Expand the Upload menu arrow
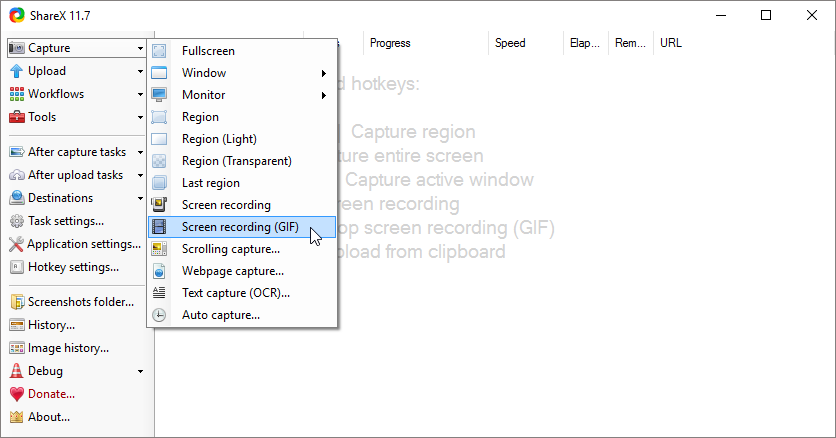The image size is (836, 438). pyautogui.click(x=140, y=71)
